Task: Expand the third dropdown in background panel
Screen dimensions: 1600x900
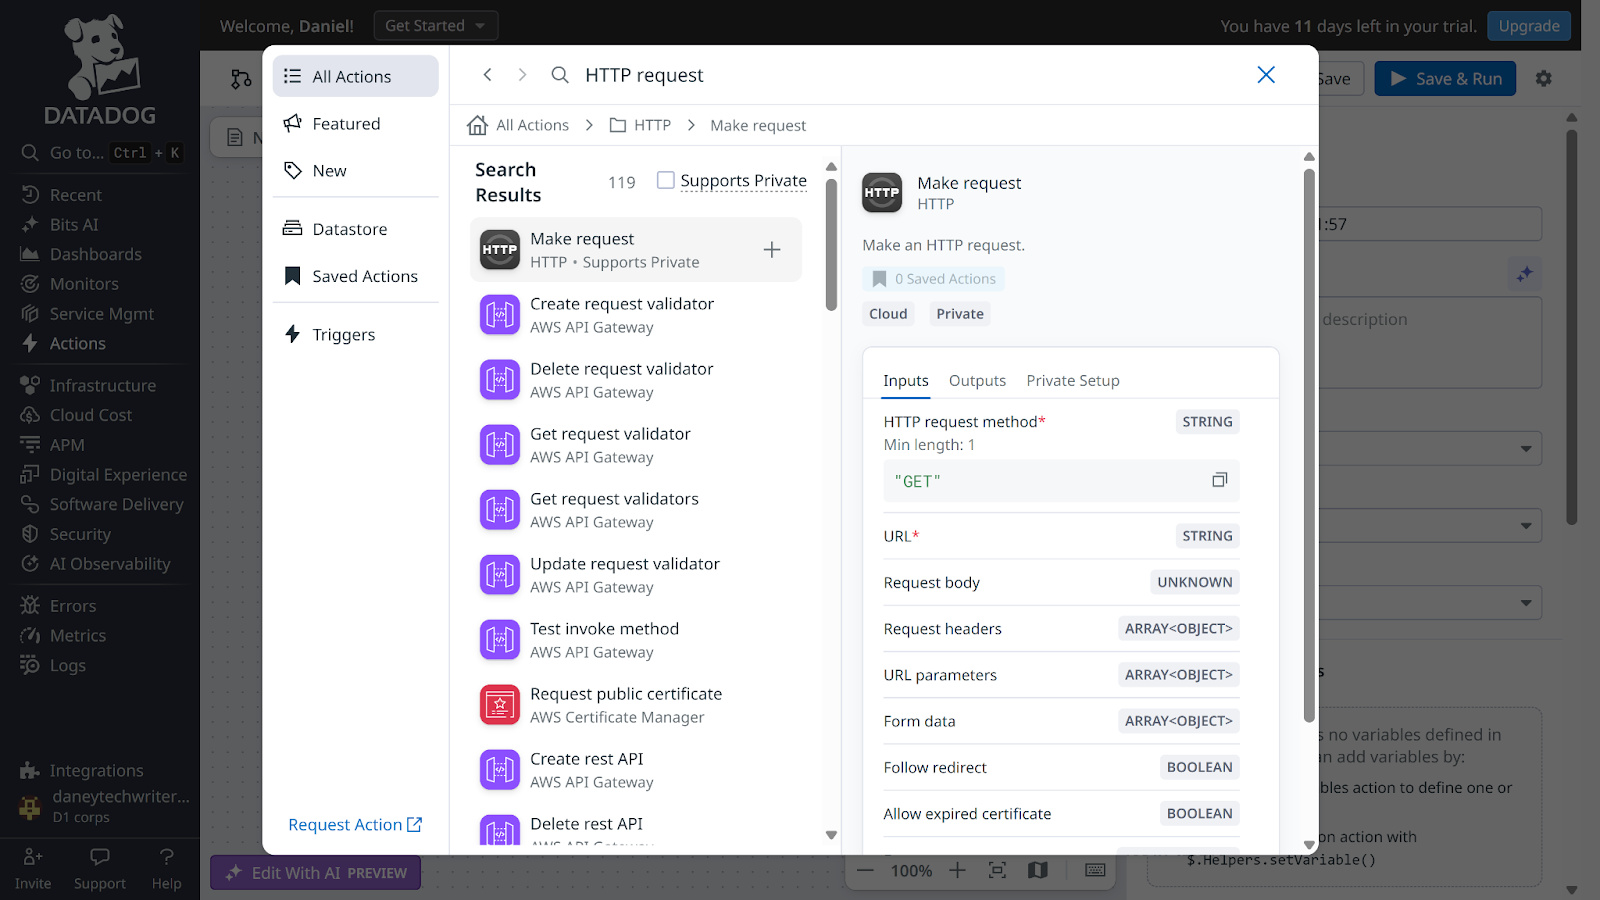Action: pos(1526,603)
